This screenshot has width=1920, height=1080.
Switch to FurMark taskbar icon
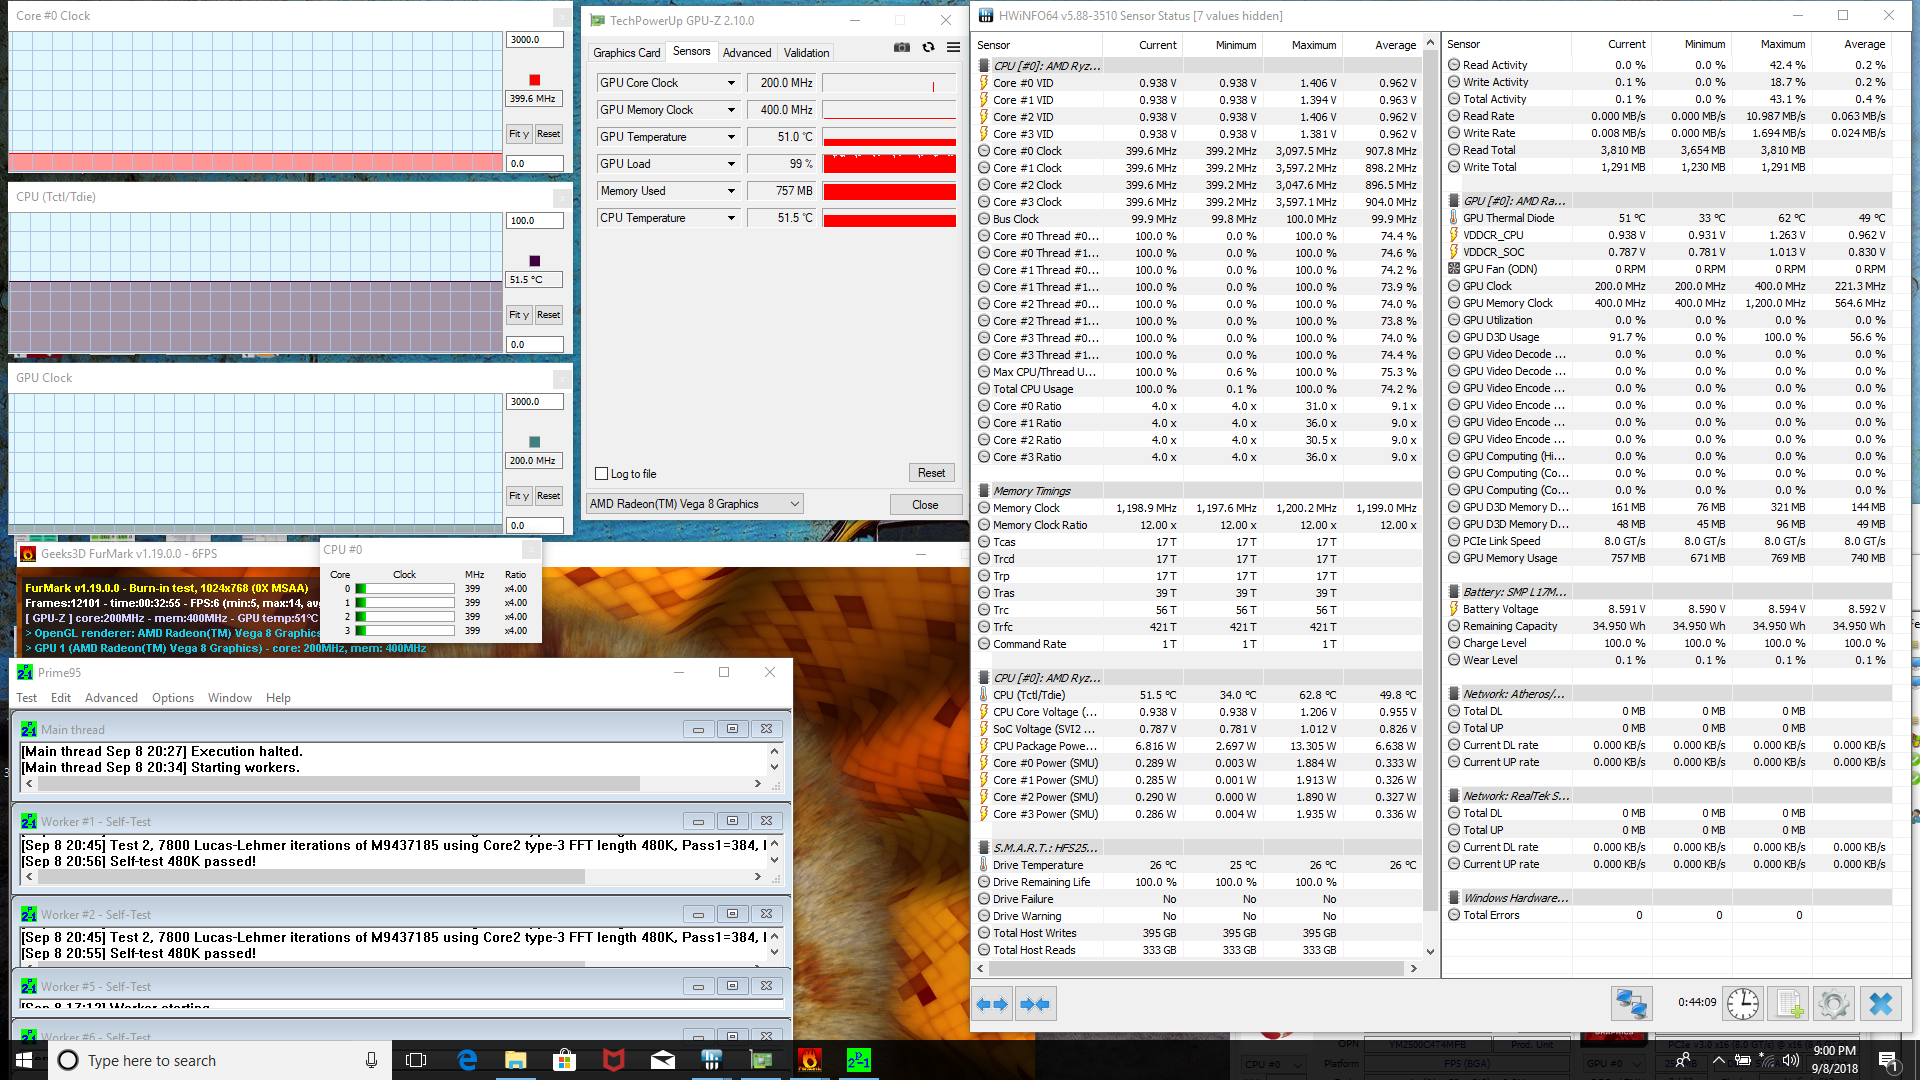(810, 1060)
